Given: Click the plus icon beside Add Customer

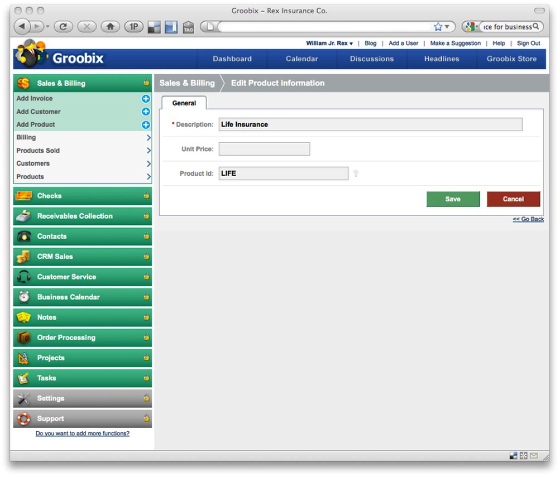Looking at the screenshot, I should coord(146,112).
